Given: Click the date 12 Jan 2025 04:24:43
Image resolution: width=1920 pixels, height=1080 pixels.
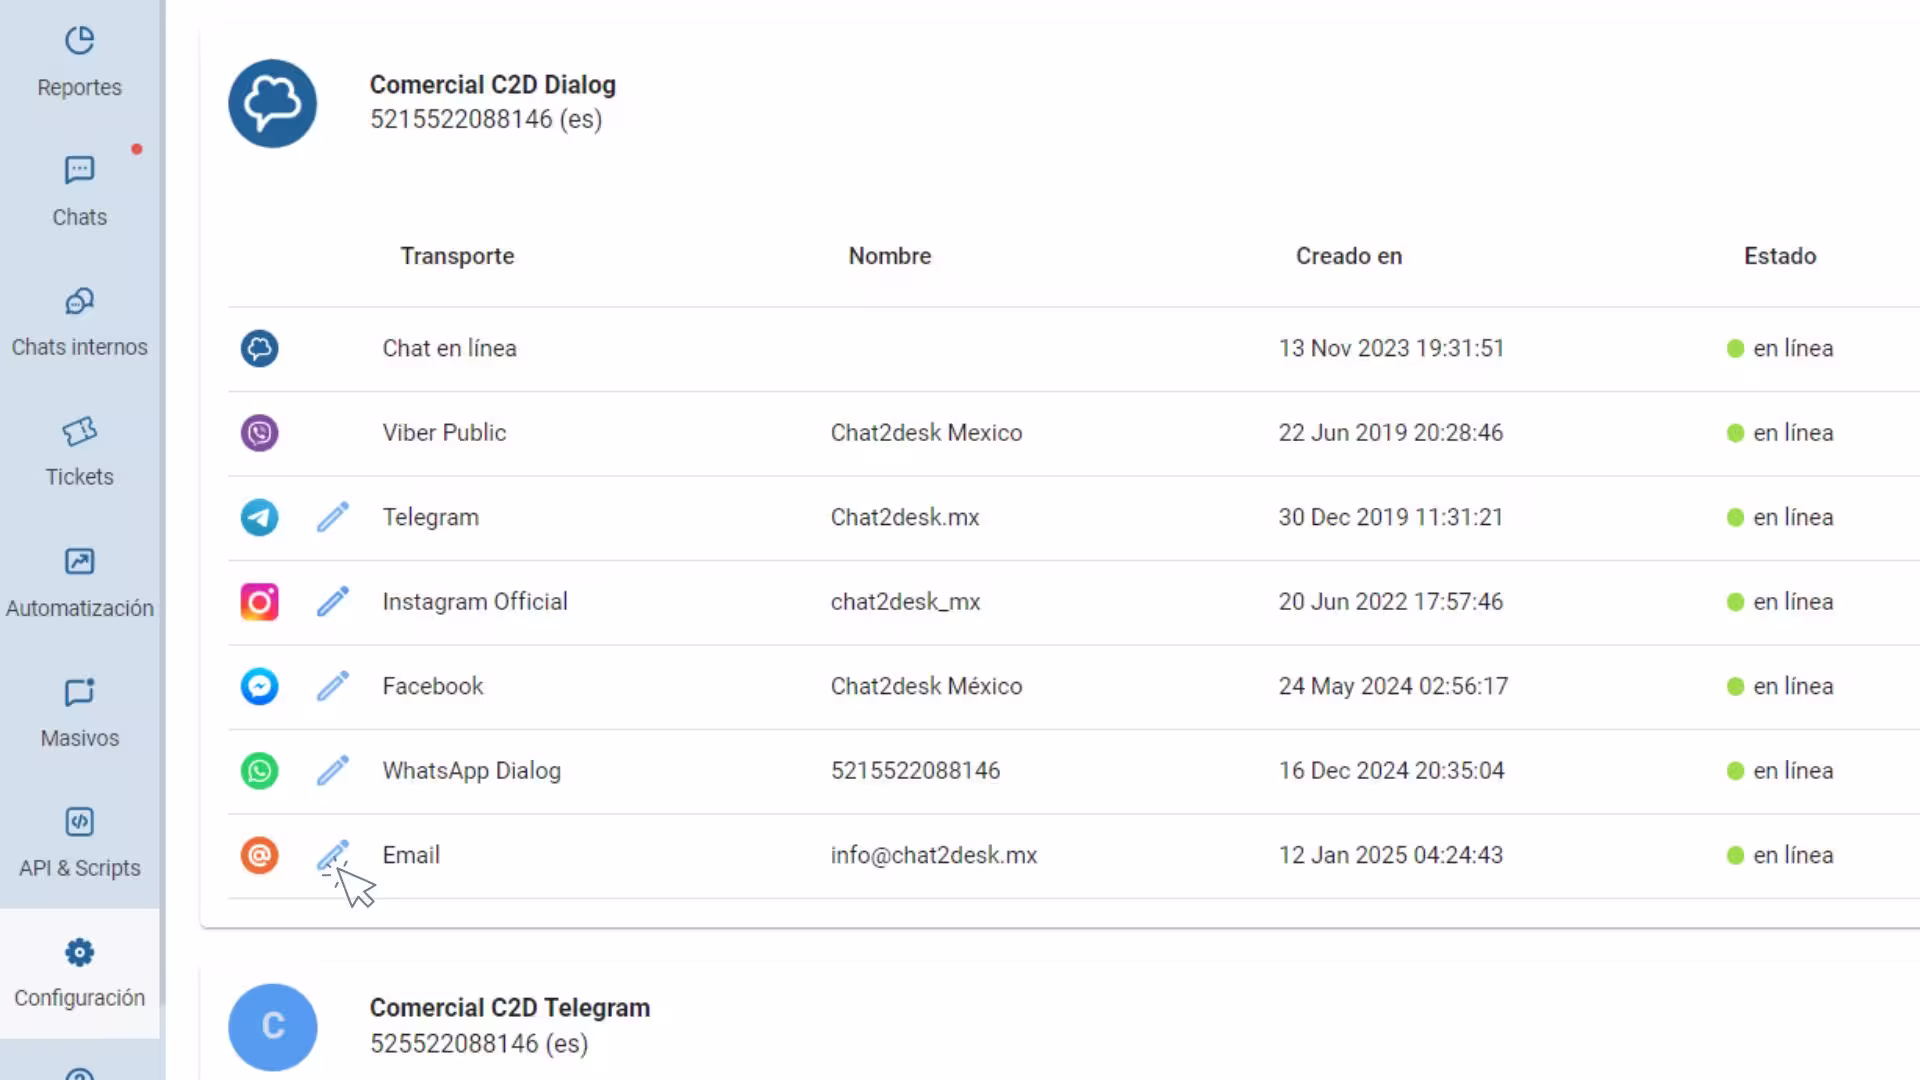Looking at the screenshot, I should click(1391, 855).
